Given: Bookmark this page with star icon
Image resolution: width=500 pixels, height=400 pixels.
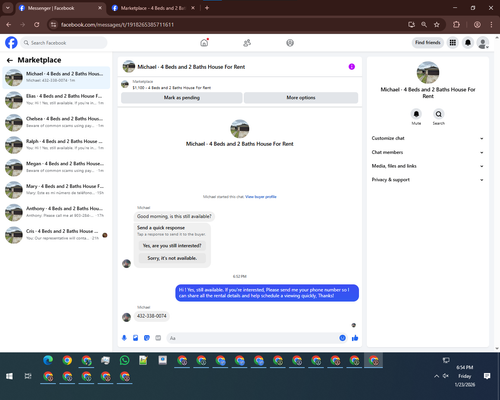Looking at the screenshot, I should point(437,25).
